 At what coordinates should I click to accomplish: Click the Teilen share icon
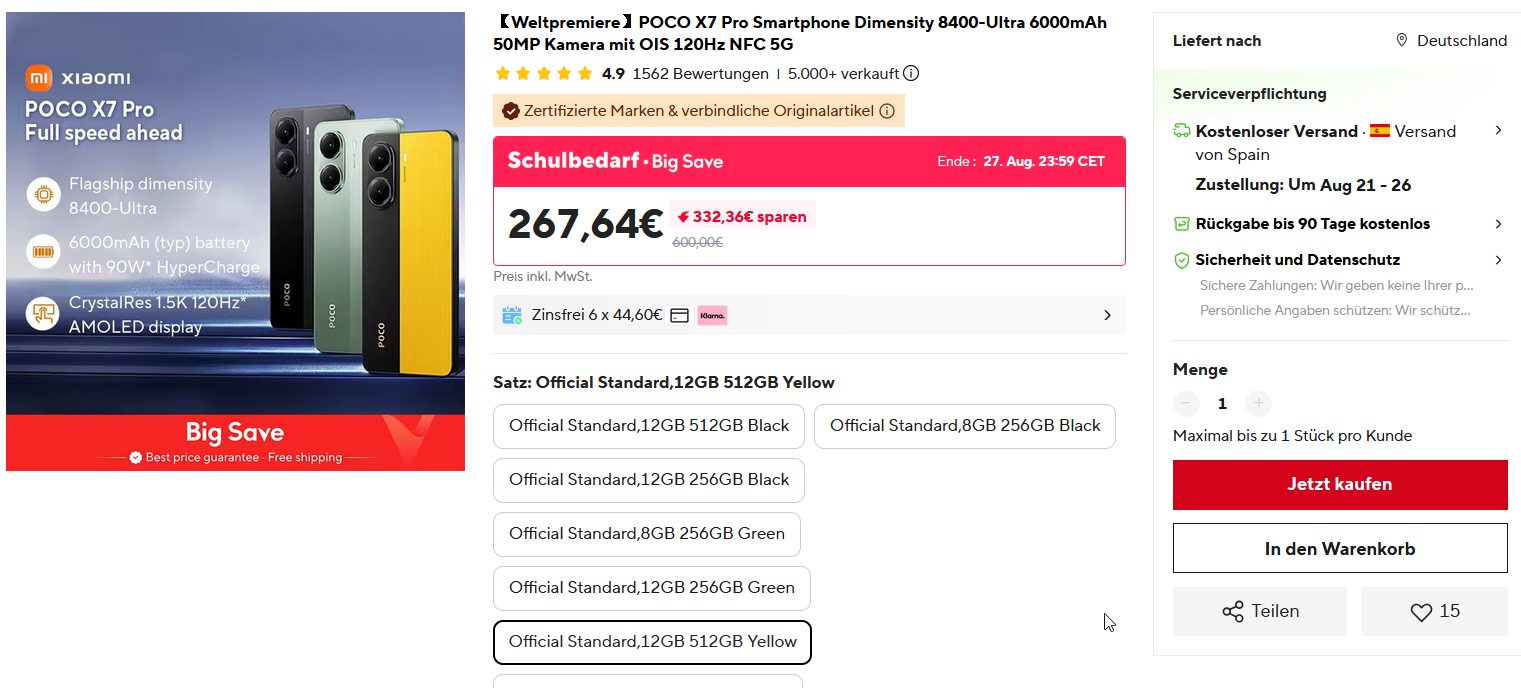[1233, 611]
